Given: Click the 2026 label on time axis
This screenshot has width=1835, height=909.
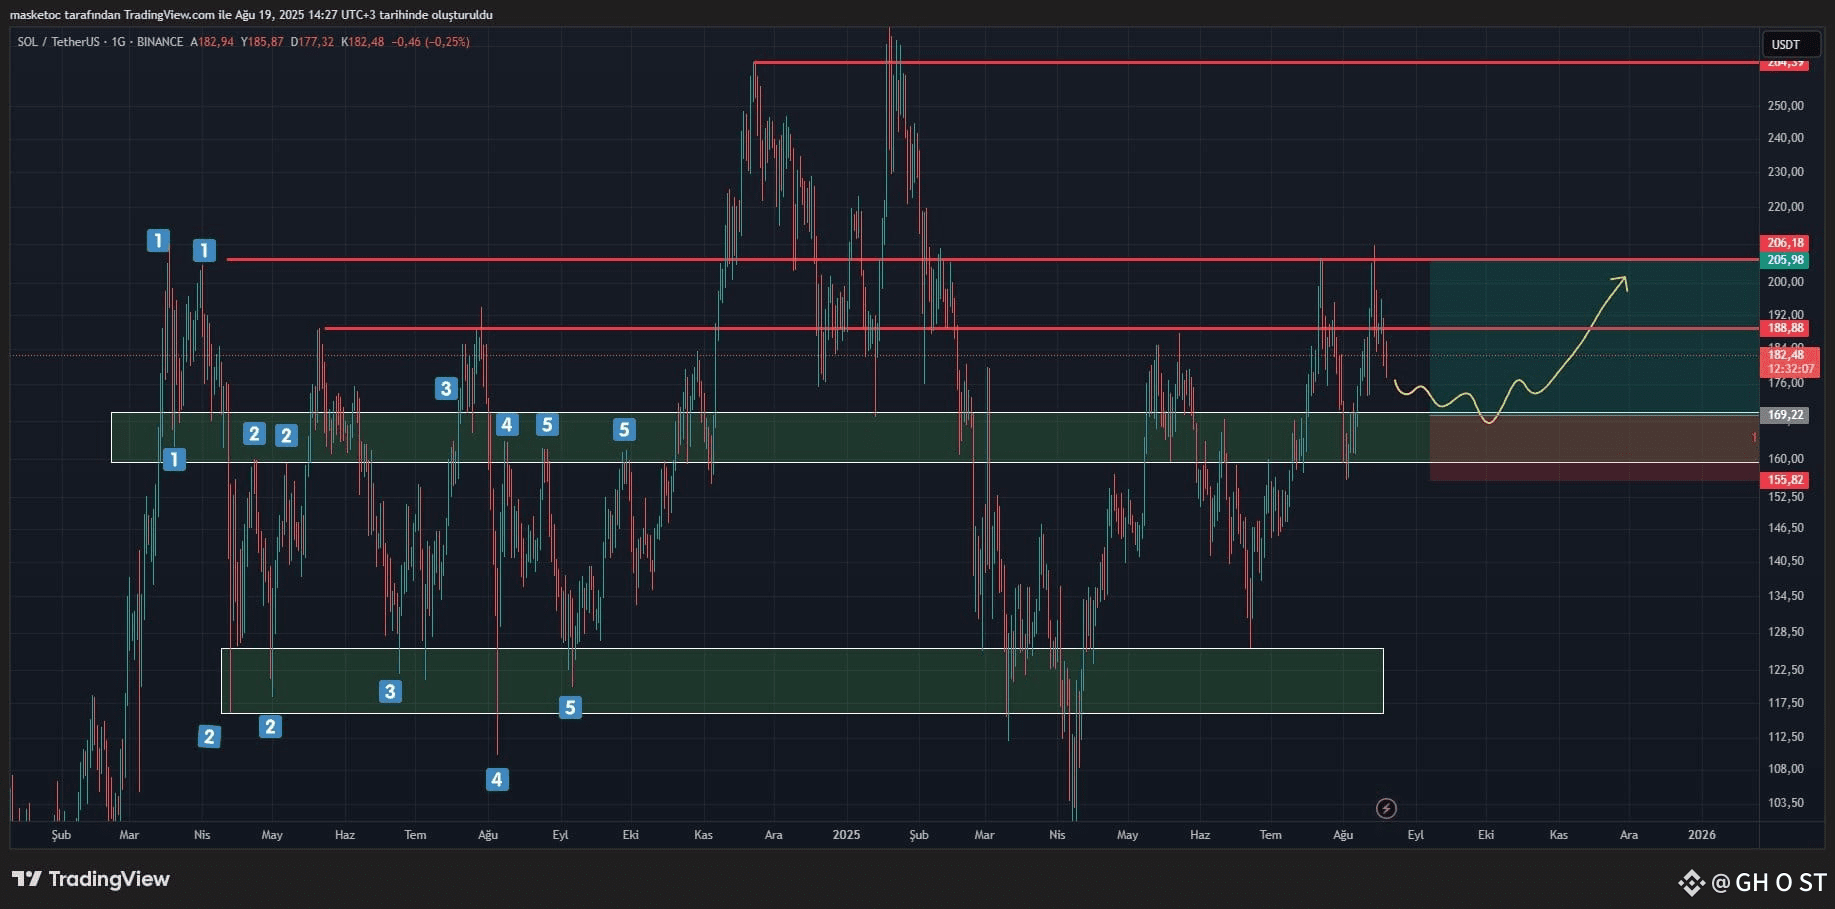Looking at the screenshot, I should [1701, 835].
